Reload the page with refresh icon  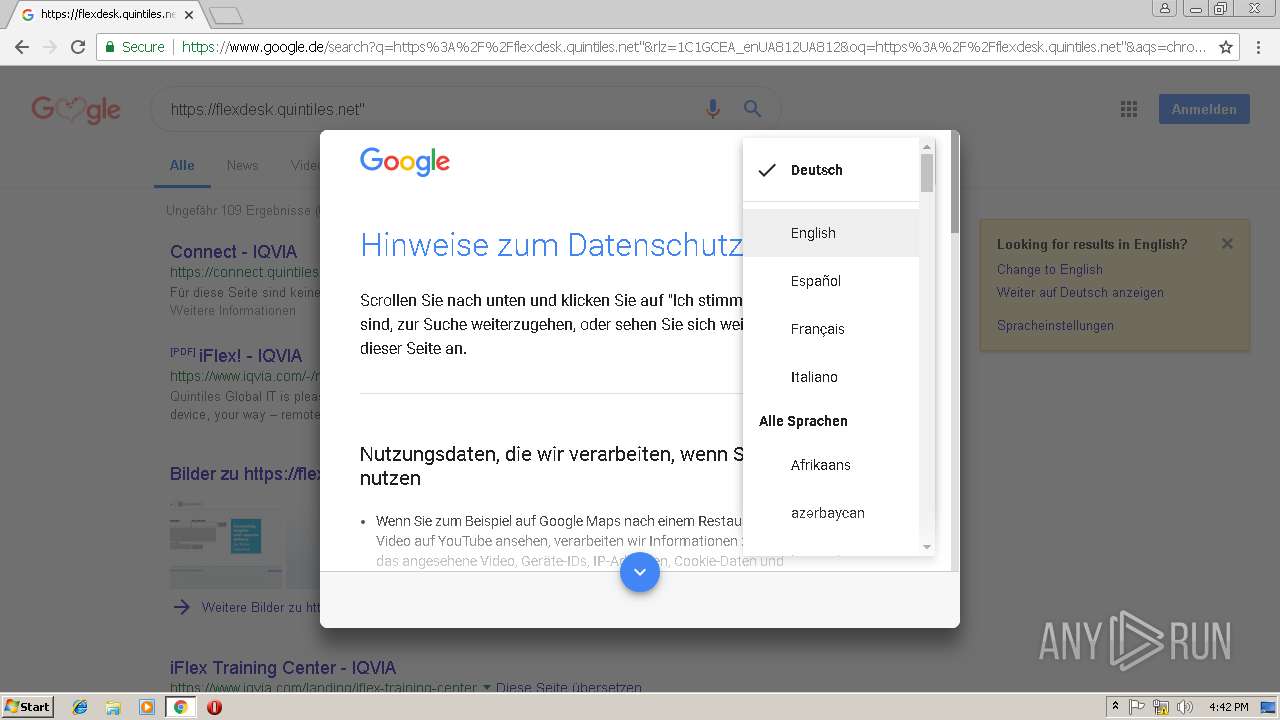click(78, 47)
